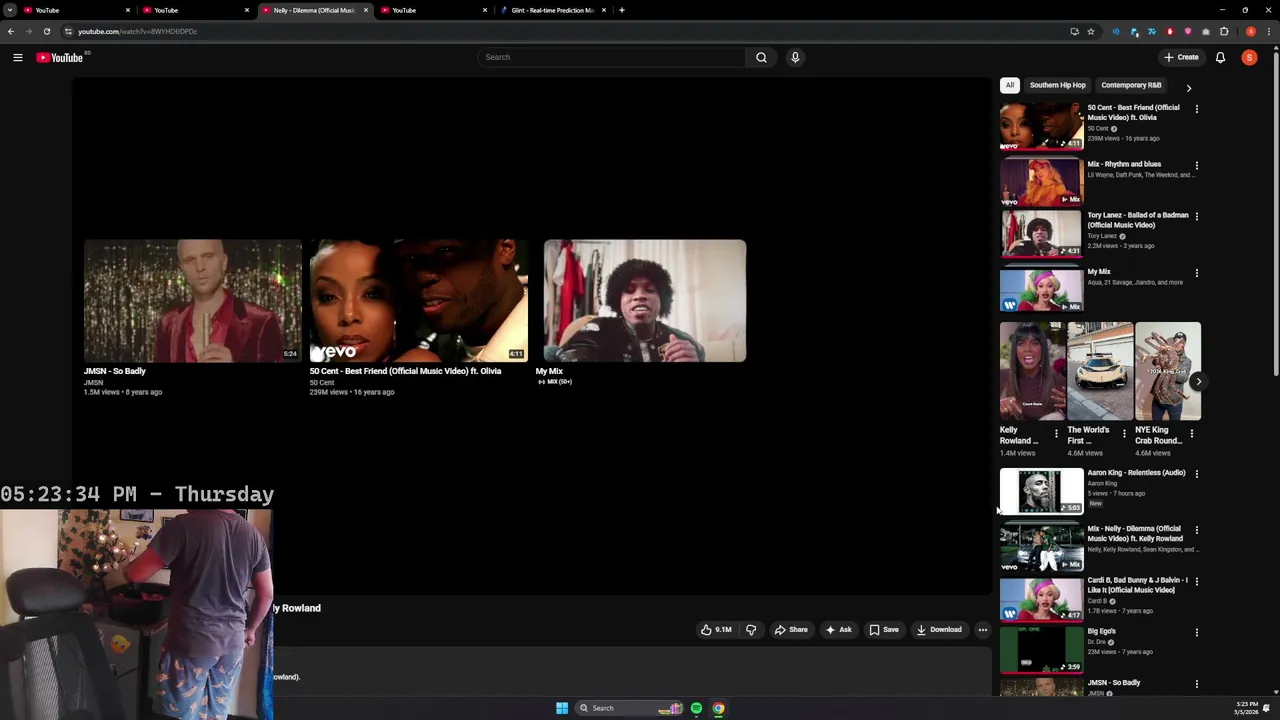Download the video
This screenshot has width=1280, height=720.
coord(940,630)
